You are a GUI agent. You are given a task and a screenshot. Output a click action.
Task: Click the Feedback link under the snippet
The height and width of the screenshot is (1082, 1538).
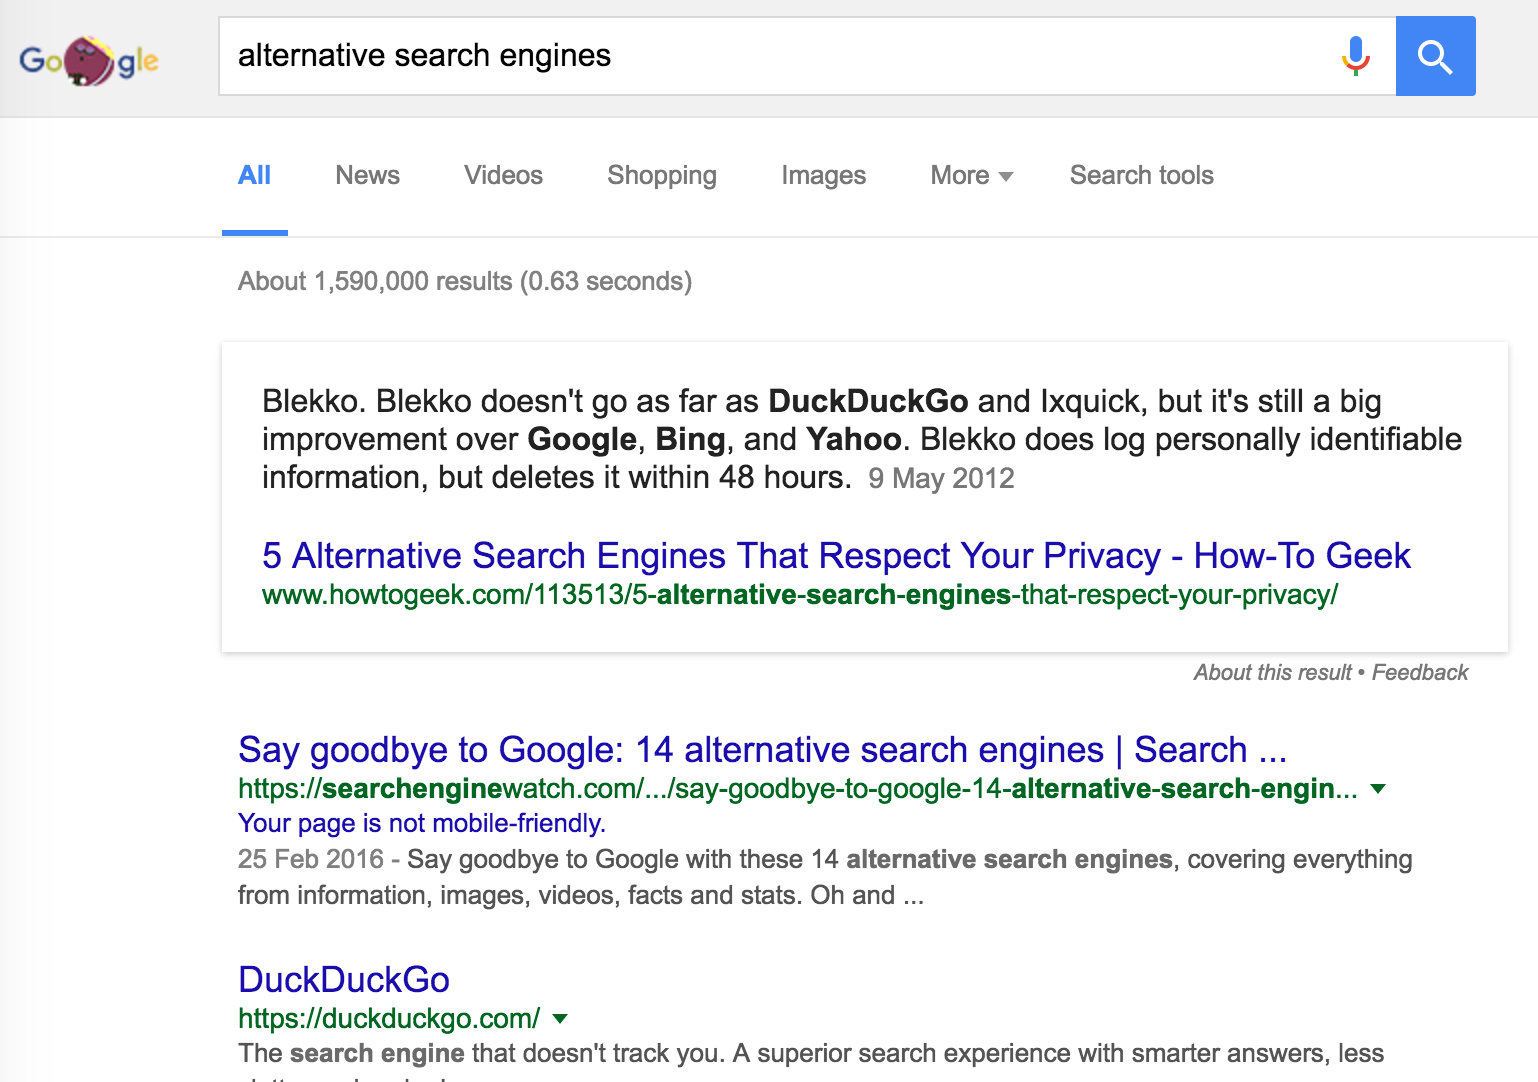pyautogui.click(x=1419, y=673)
